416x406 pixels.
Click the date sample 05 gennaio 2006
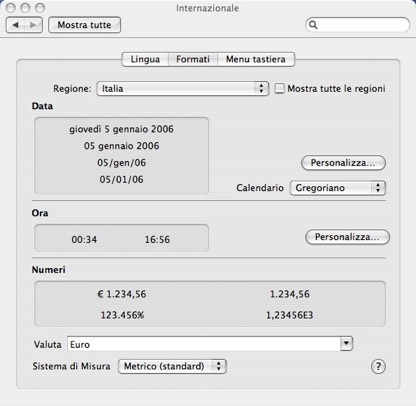click(121, 146)
